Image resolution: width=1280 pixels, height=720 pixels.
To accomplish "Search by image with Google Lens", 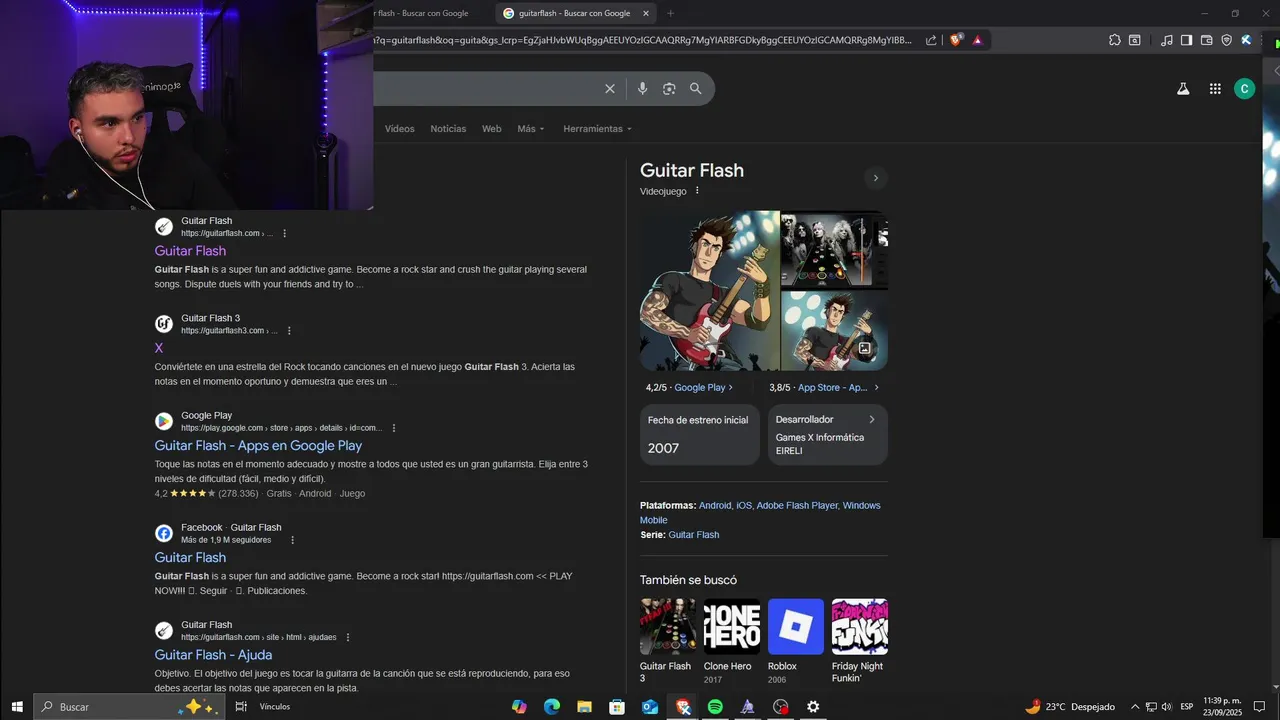I will point(669,89).
